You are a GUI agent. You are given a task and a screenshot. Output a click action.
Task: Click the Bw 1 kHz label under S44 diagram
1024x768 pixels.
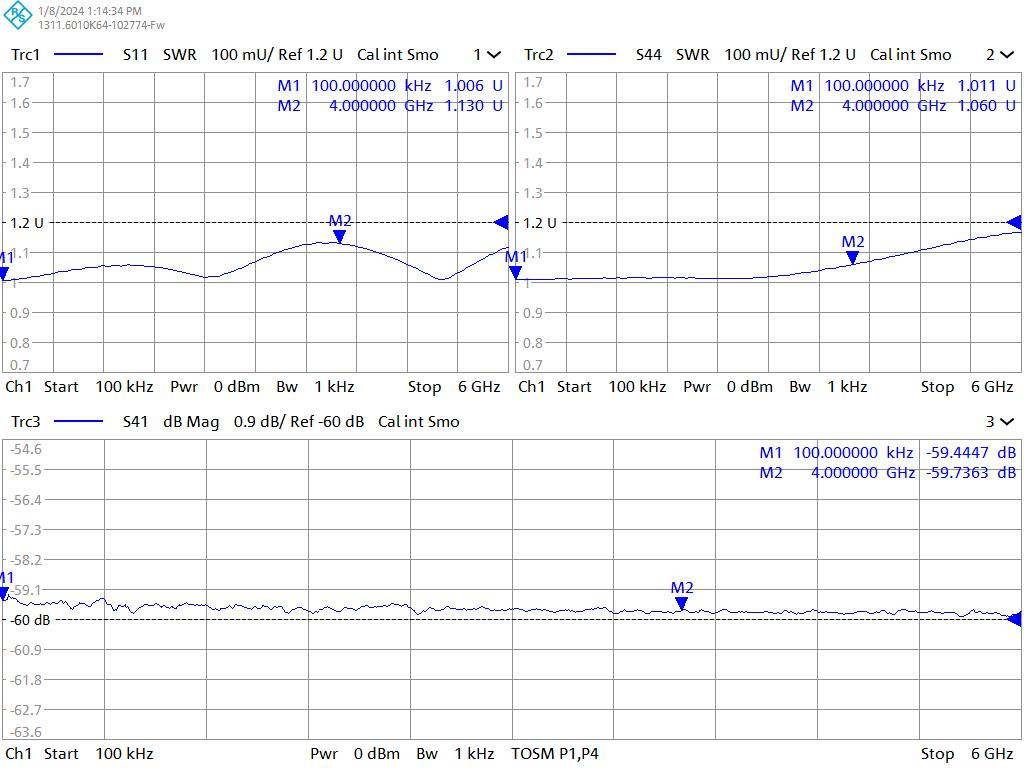(827, 387)
